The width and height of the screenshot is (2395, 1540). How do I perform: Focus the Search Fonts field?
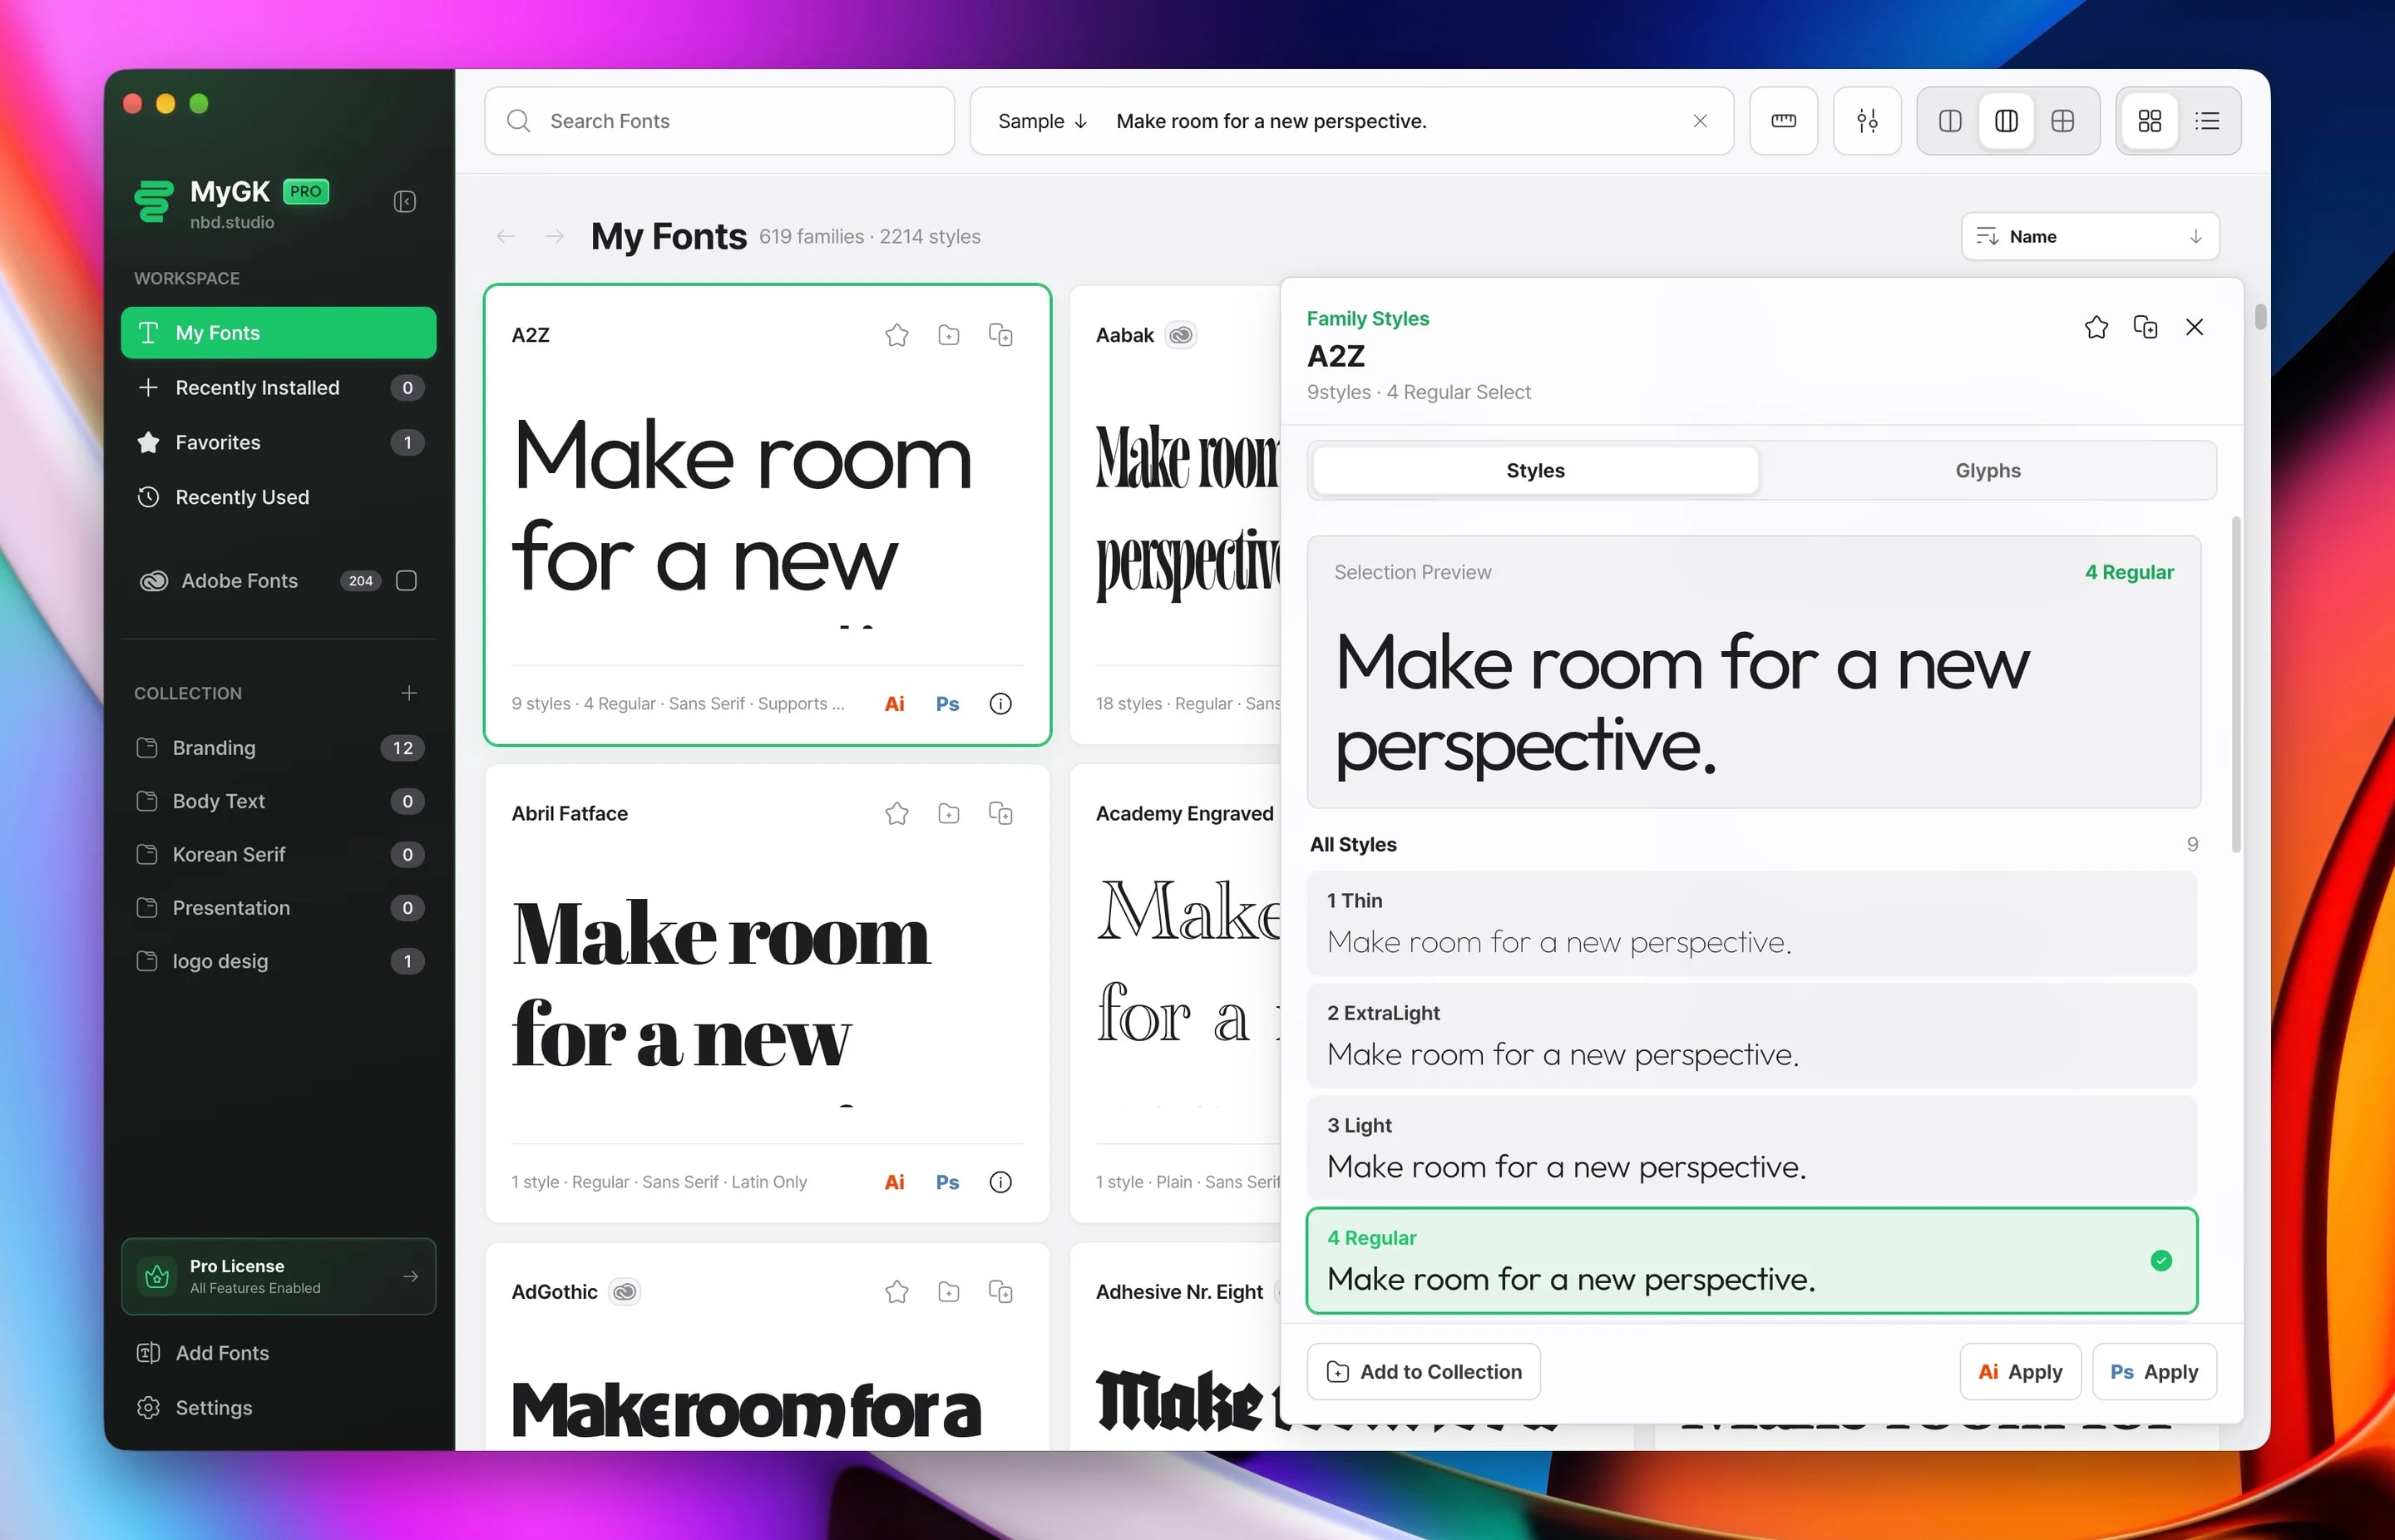719,121
